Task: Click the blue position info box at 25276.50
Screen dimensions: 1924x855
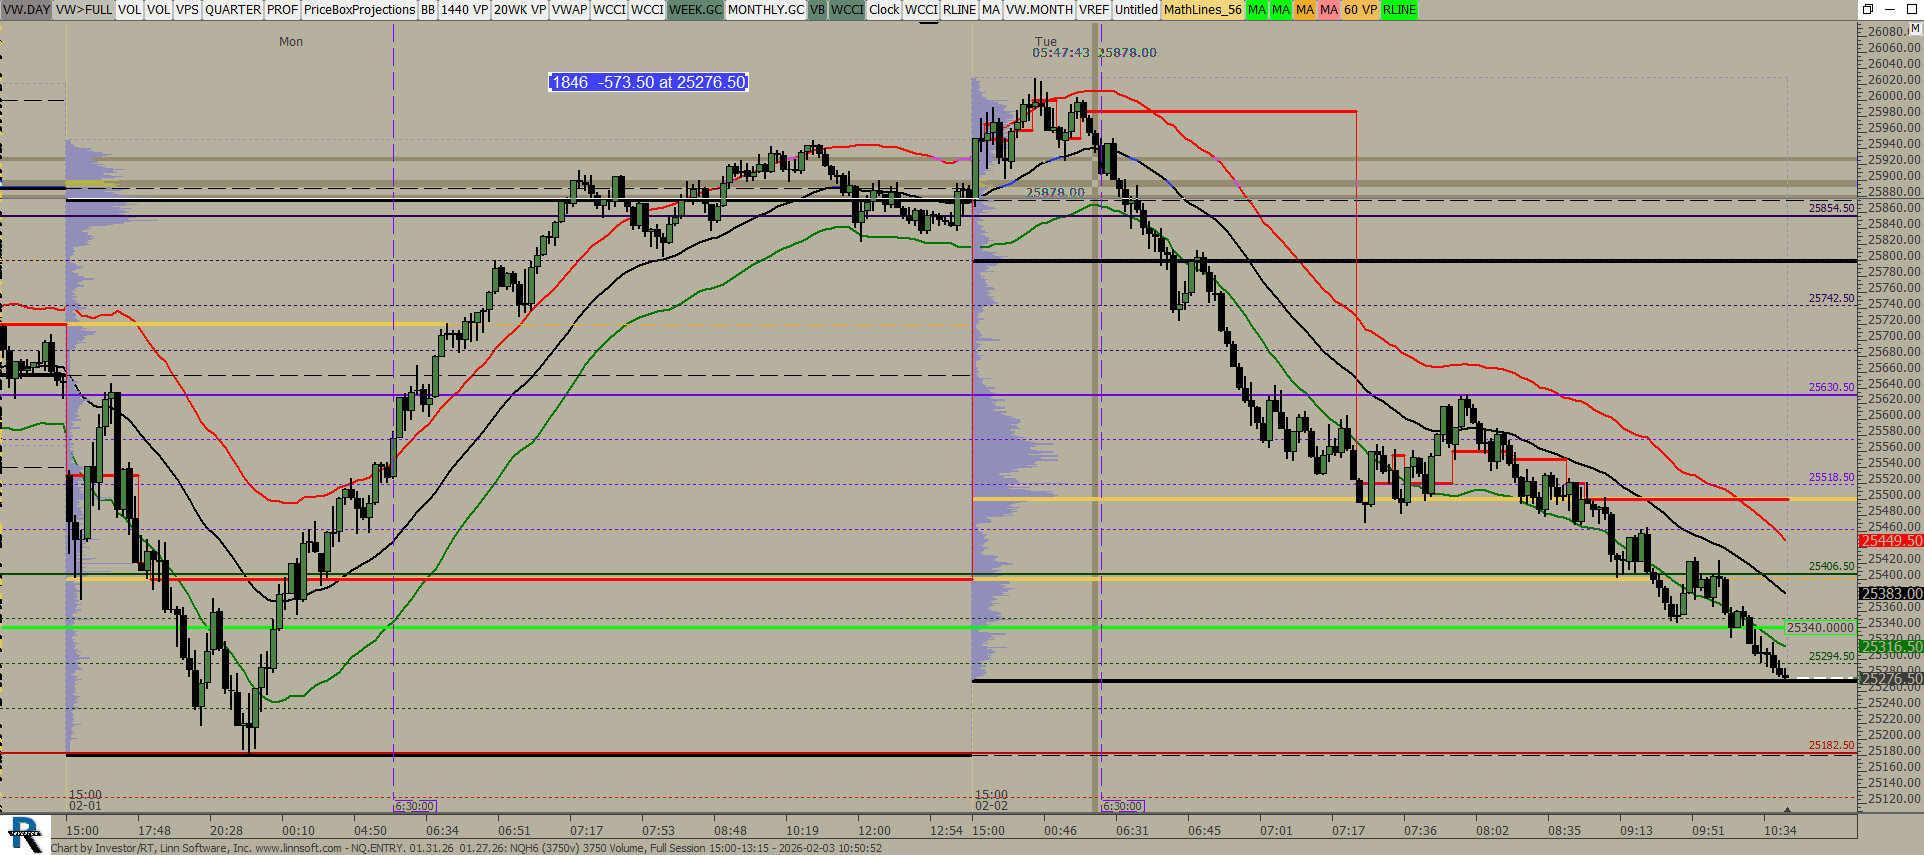Action: (x=648, y=82)
